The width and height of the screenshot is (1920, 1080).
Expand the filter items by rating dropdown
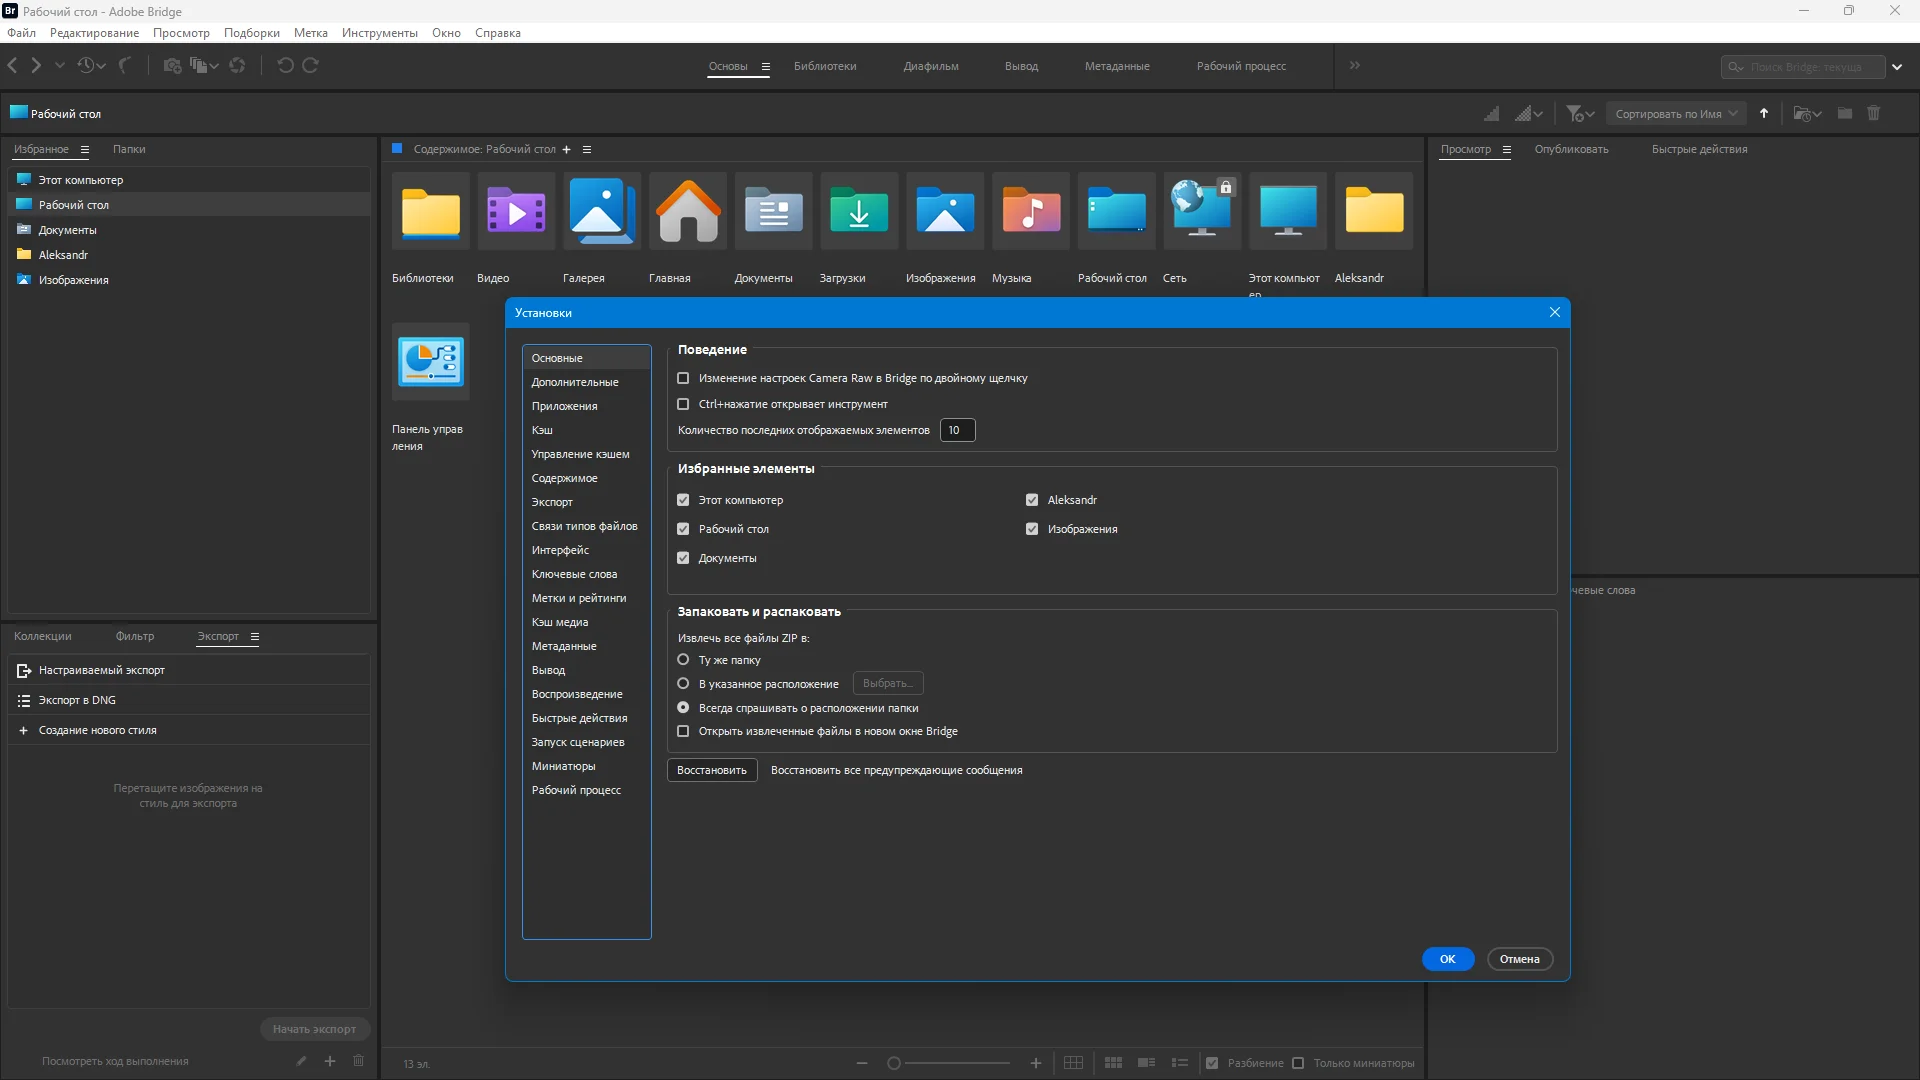tap(1580, 114)
